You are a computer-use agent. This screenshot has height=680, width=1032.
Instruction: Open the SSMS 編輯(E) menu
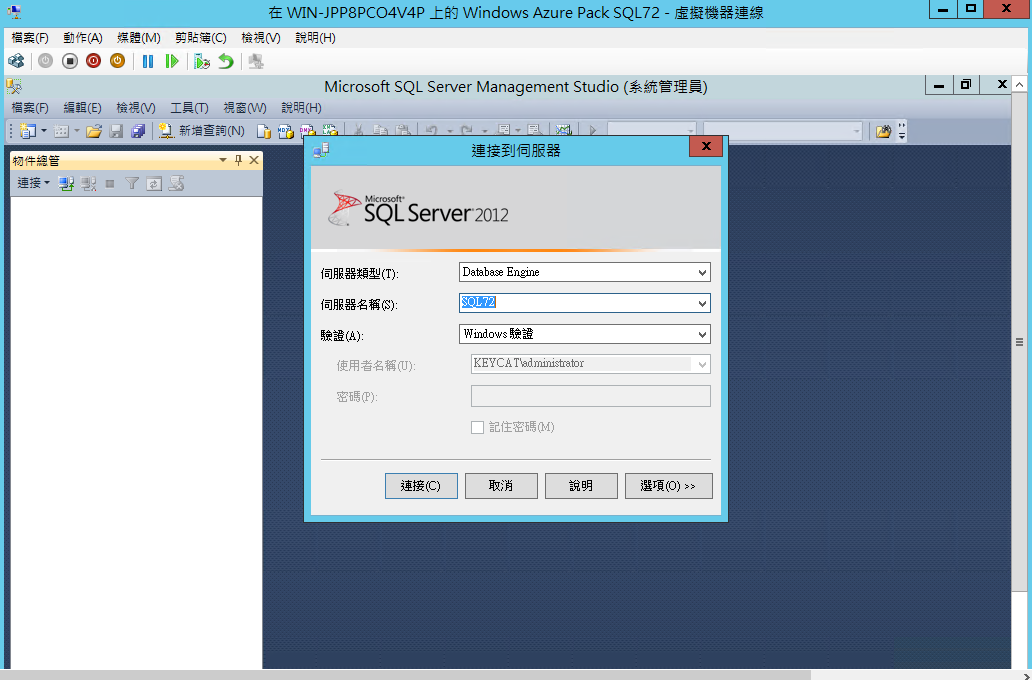click(x=82, y=107)
